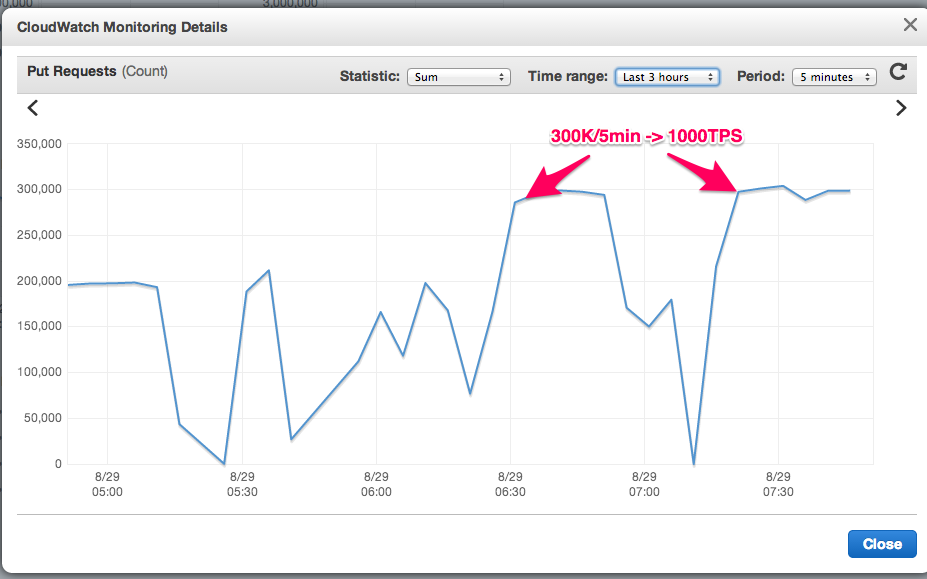Click the blue Close button

point(882,544)
